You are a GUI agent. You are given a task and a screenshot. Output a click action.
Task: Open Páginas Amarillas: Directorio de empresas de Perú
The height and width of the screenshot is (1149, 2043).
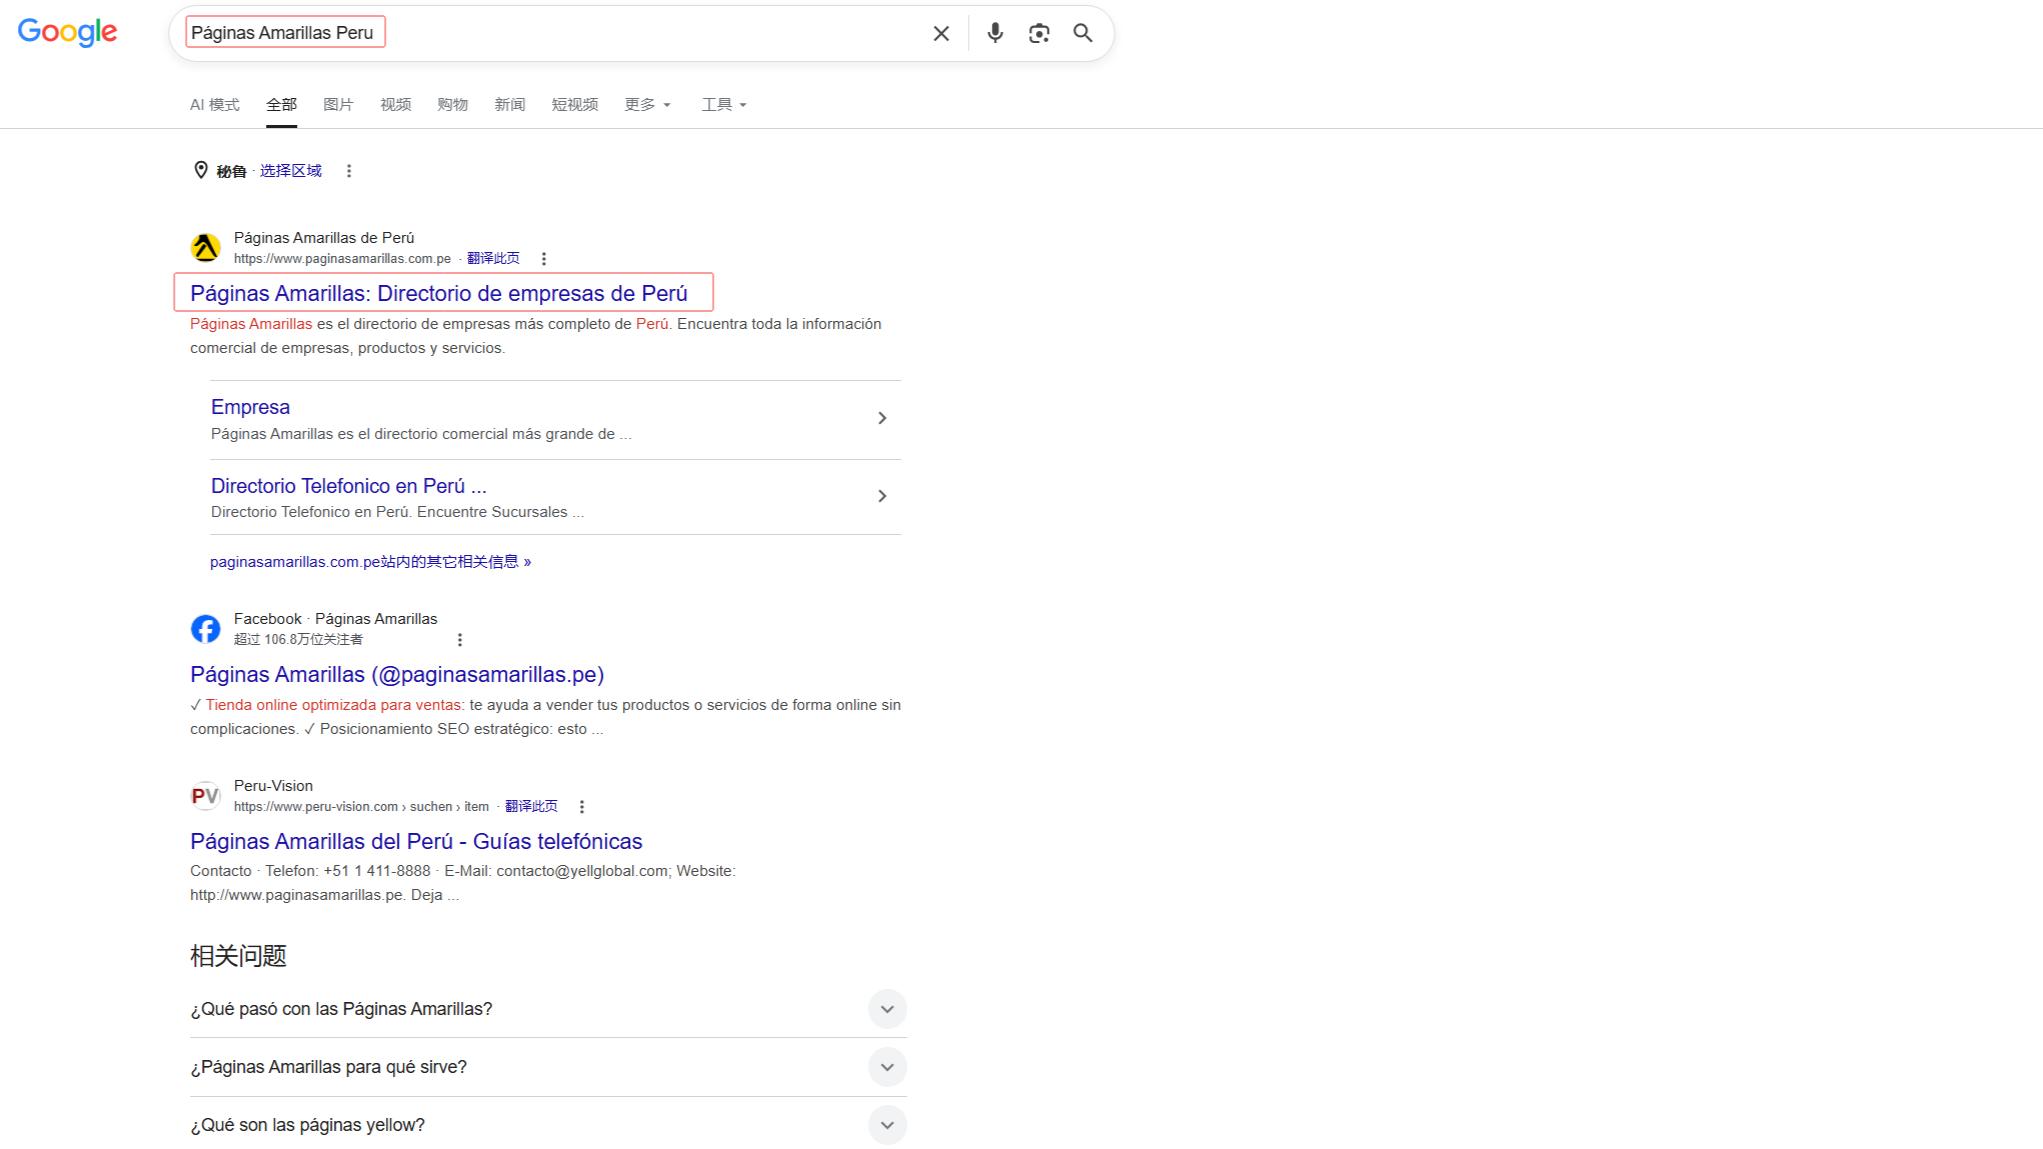439,293
